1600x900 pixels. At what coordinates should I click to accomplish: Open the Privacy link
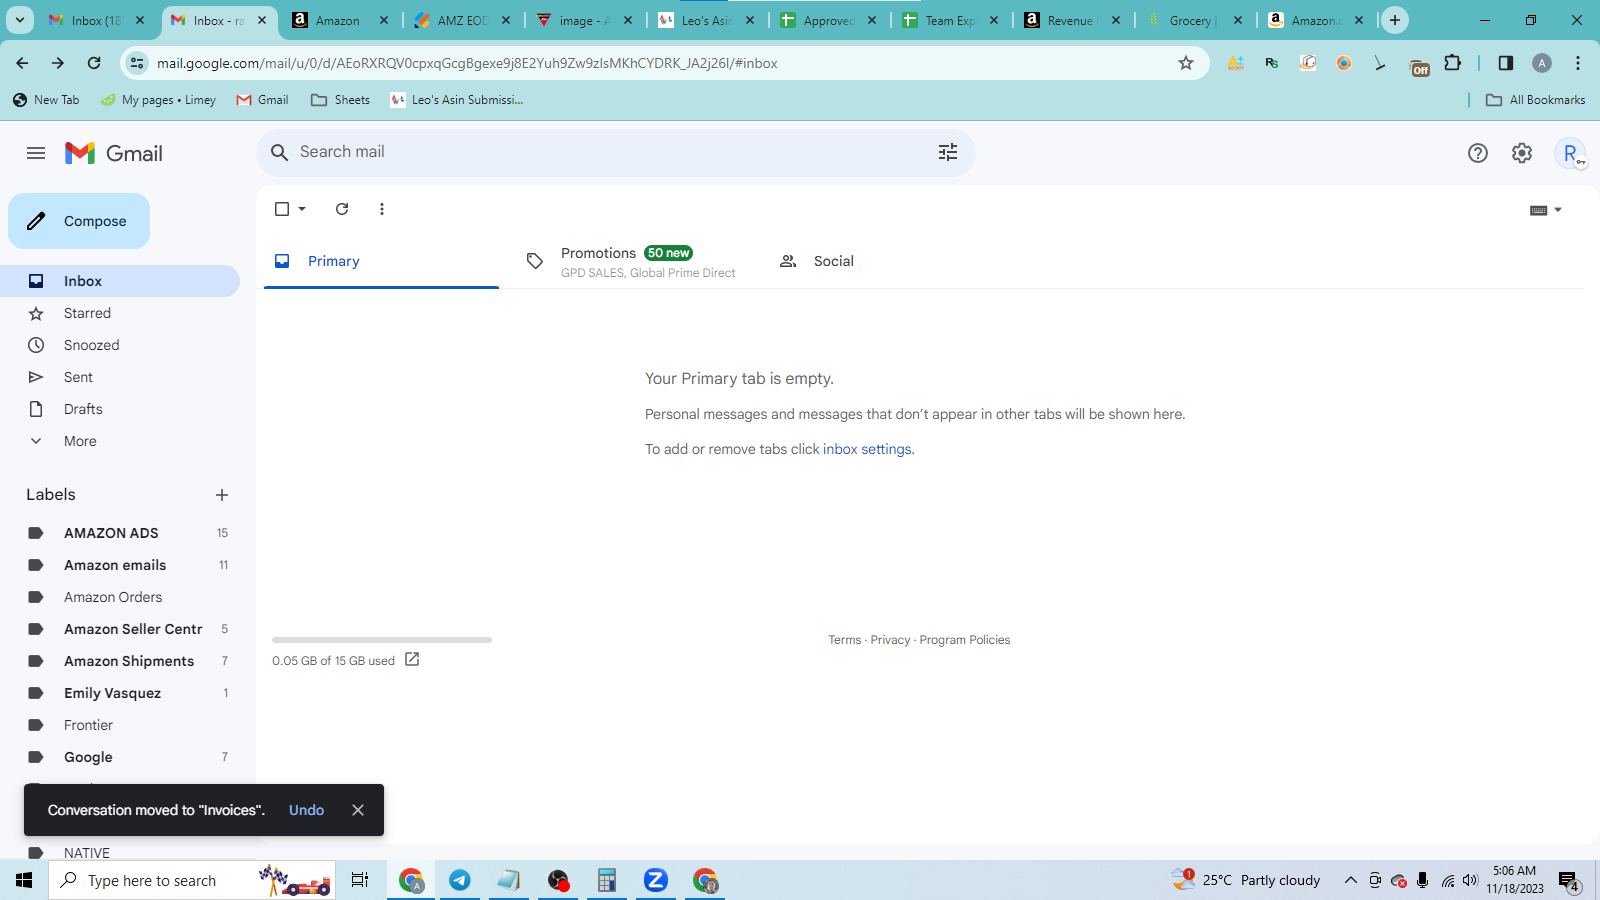coord(890,640)
